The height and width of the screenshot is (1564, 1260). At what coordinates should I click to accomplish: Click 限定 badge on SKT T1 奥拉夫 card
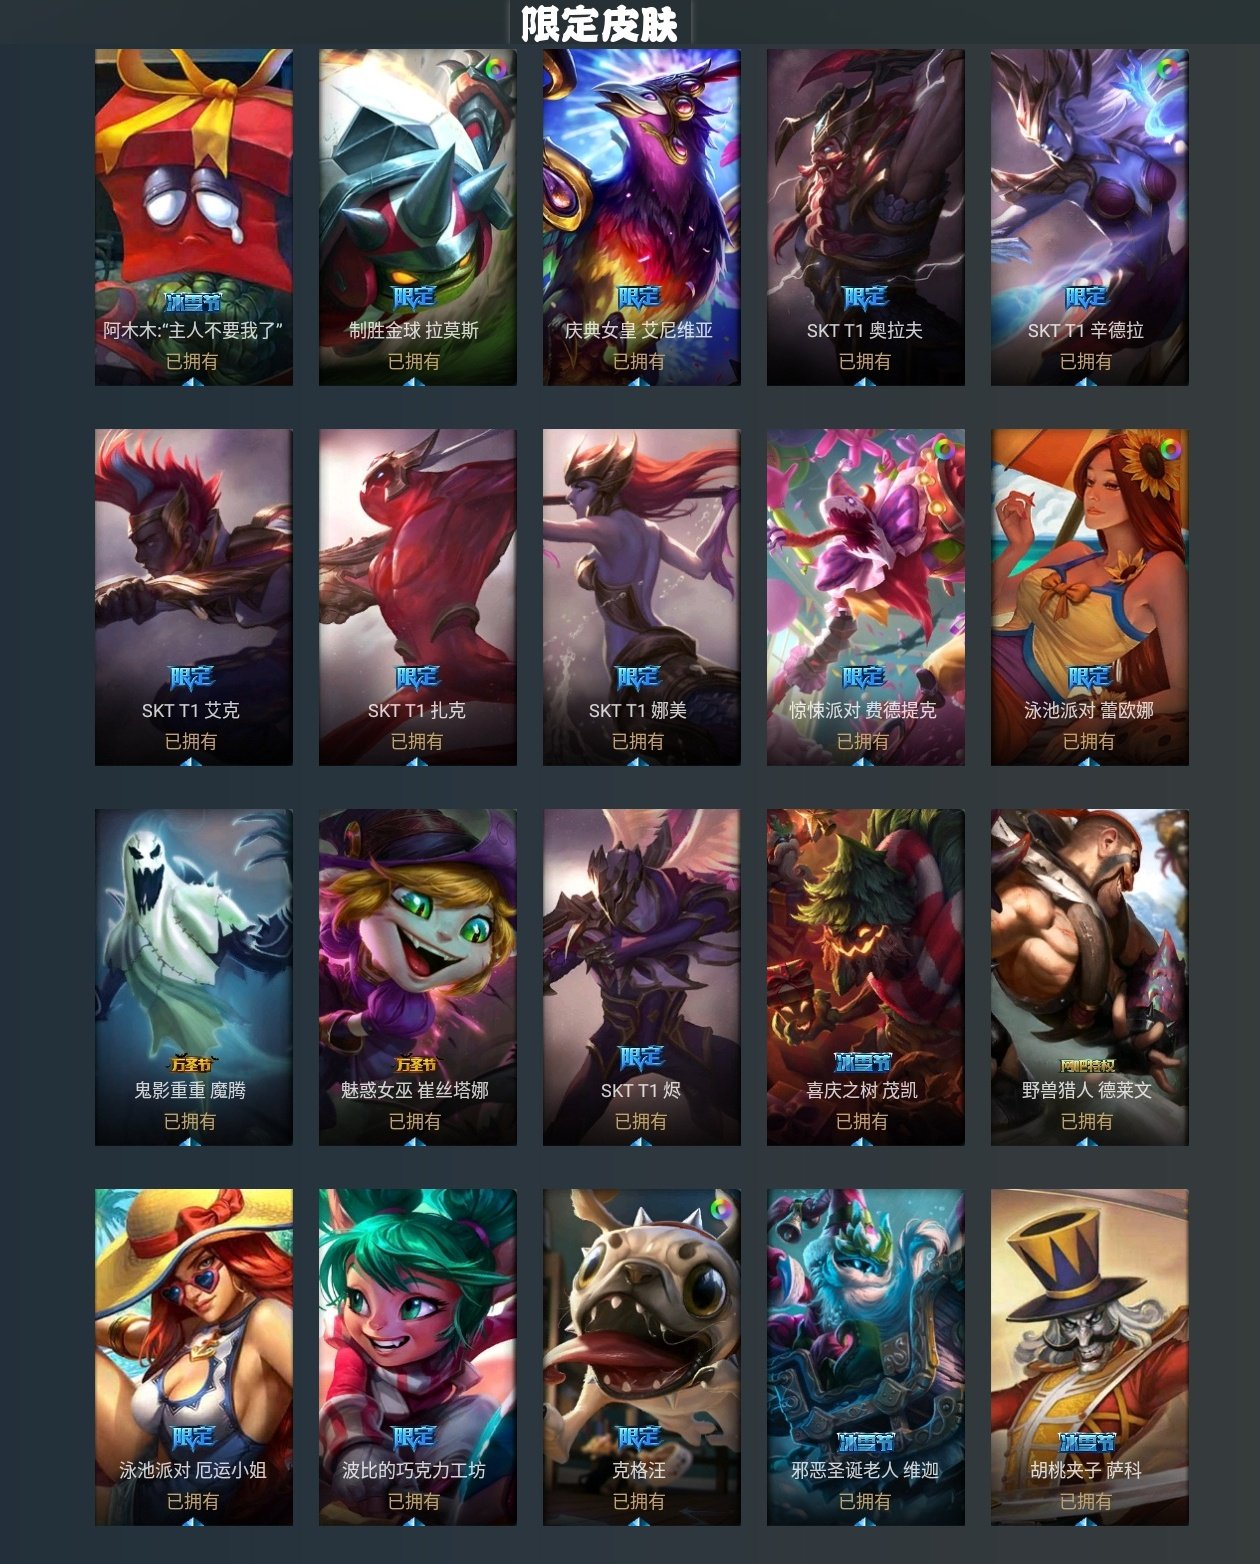click(865, 297)
